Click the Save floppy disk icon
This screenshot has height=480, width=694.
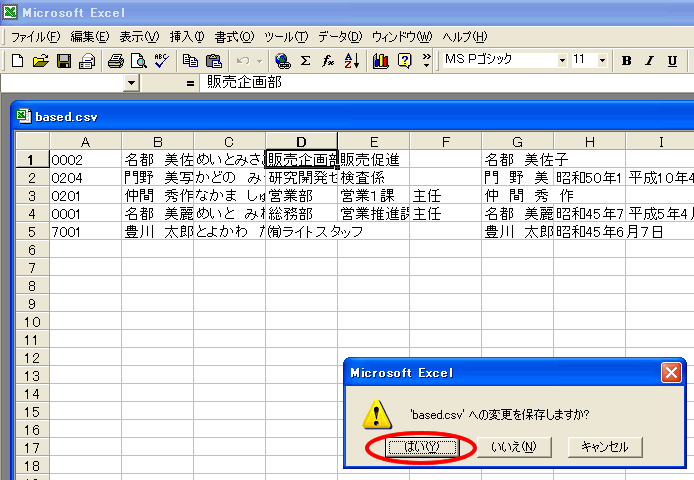[64, 61]
